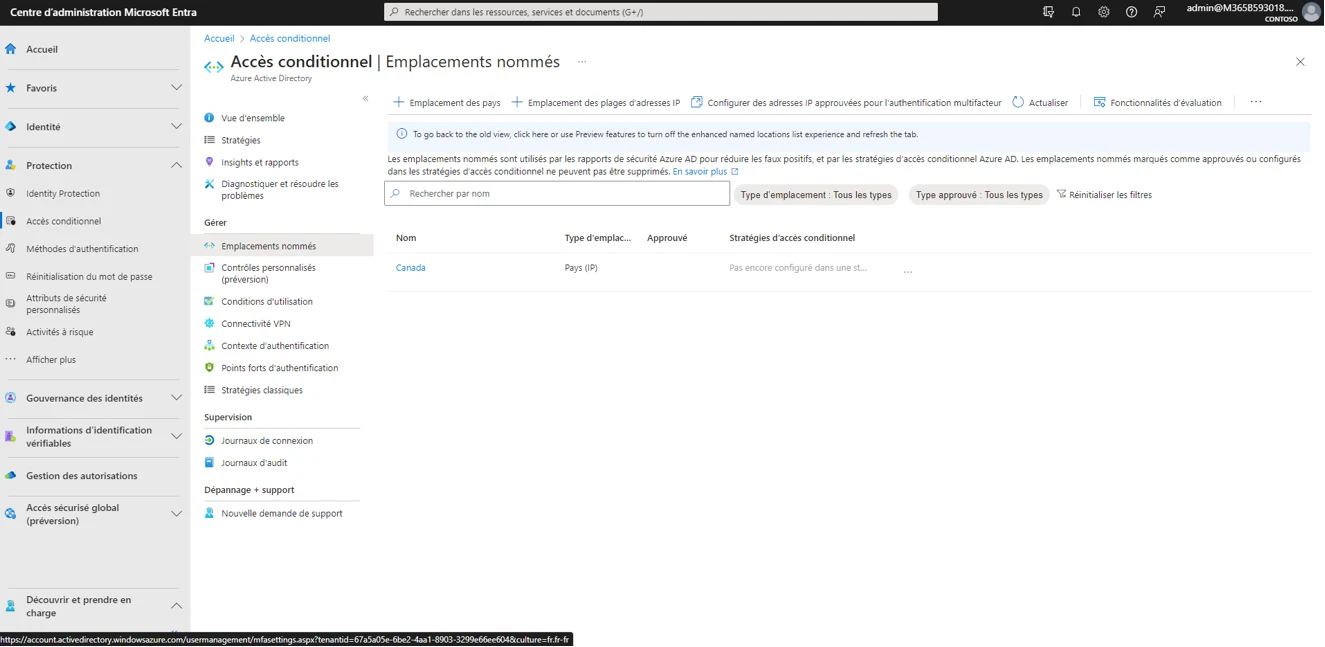The image size is (1325, 647).
Task: Collapse the resource menu with the double chevron
Action: (x=365, y=98)
